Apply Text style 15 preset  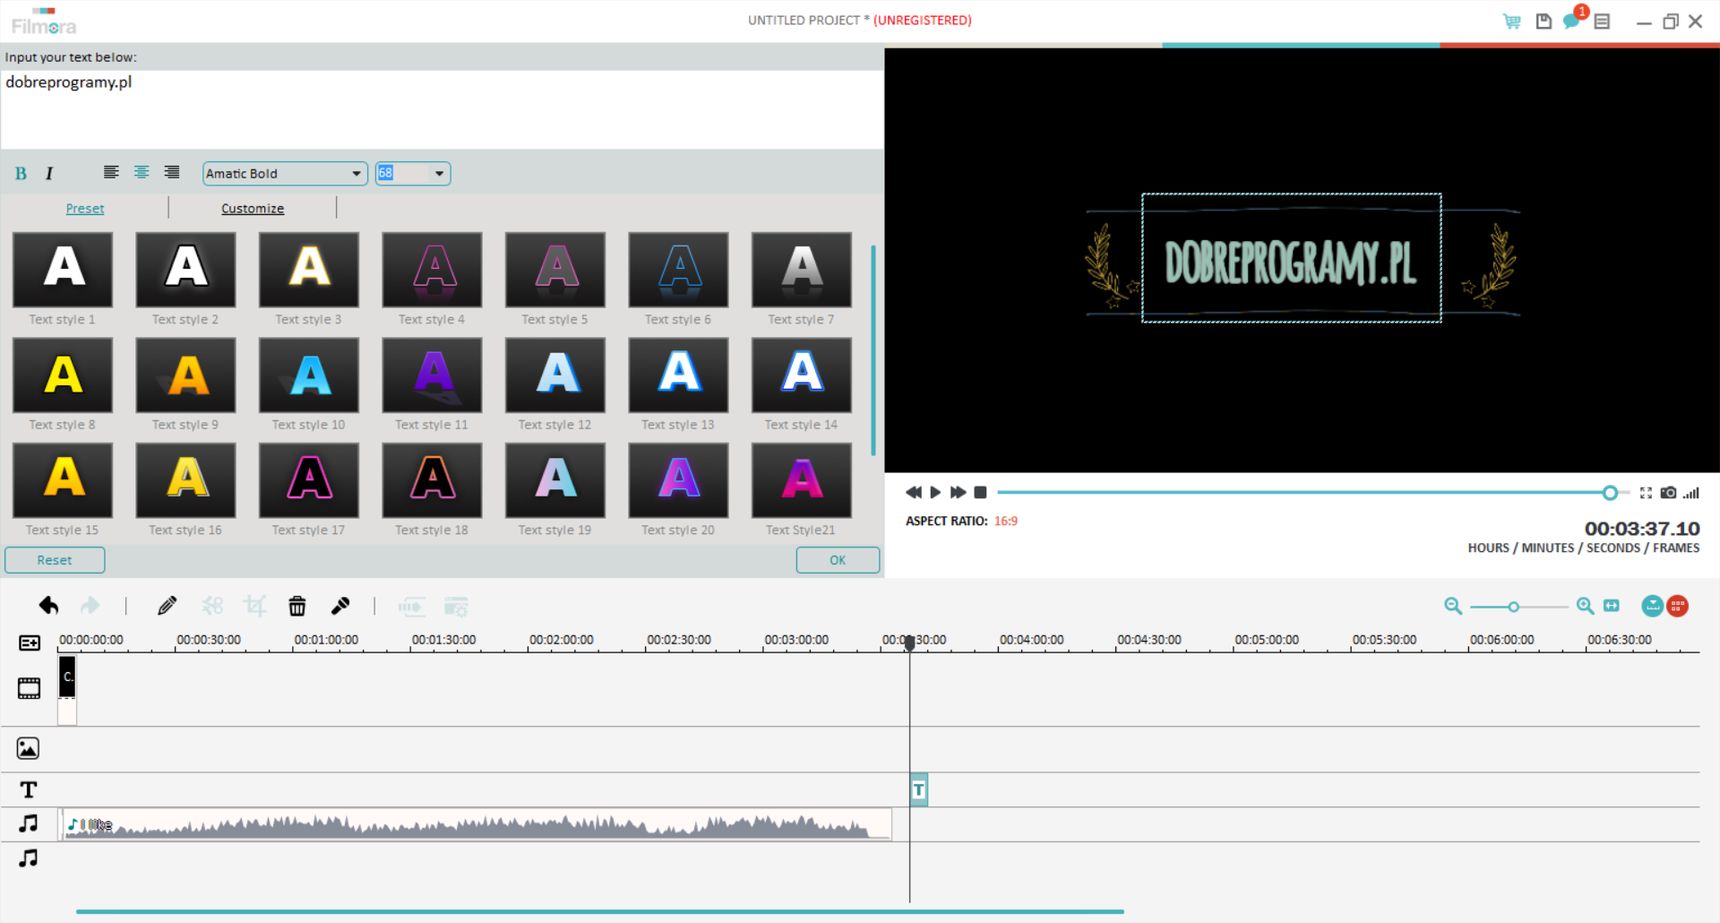tap(62, 480)
